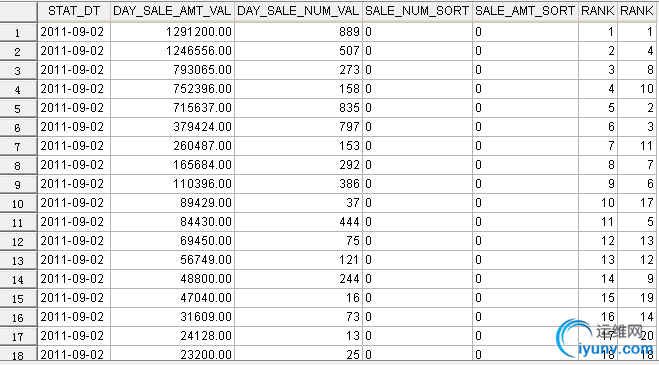Select the SALE_NUM_SORT column header

pos(417,11)
